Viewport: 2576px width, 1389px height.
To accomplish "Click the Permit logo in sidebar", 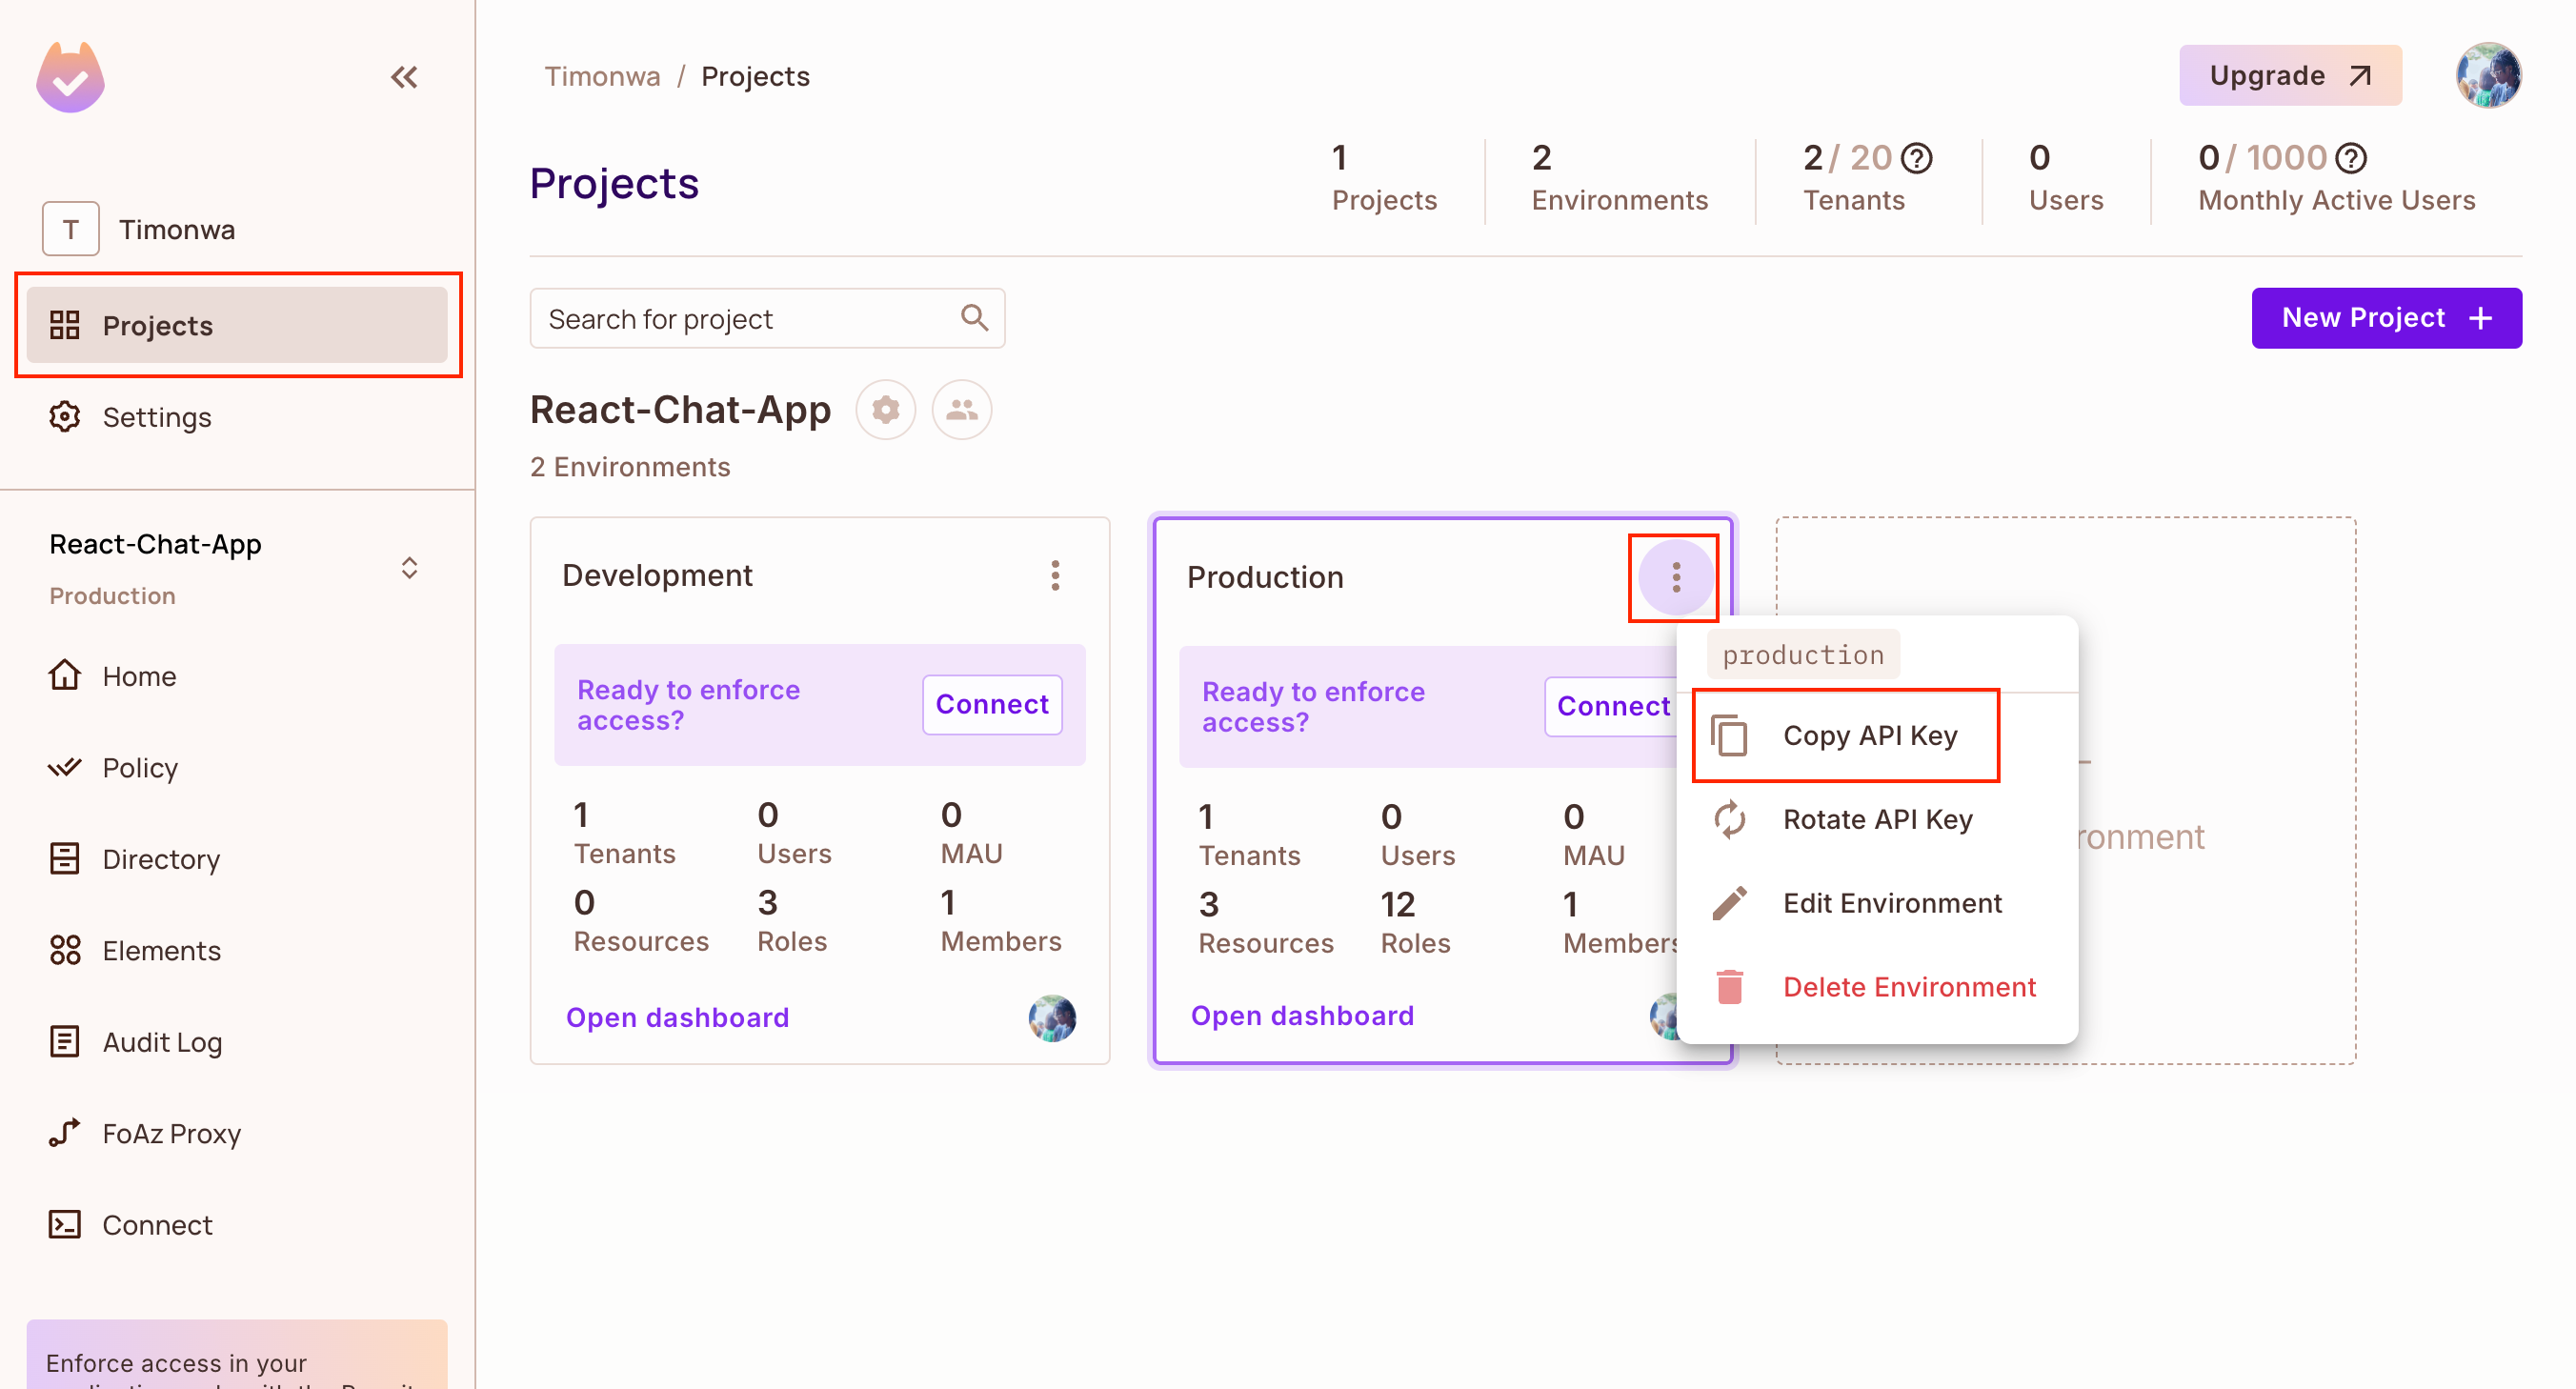I will [x=70, y=77].
